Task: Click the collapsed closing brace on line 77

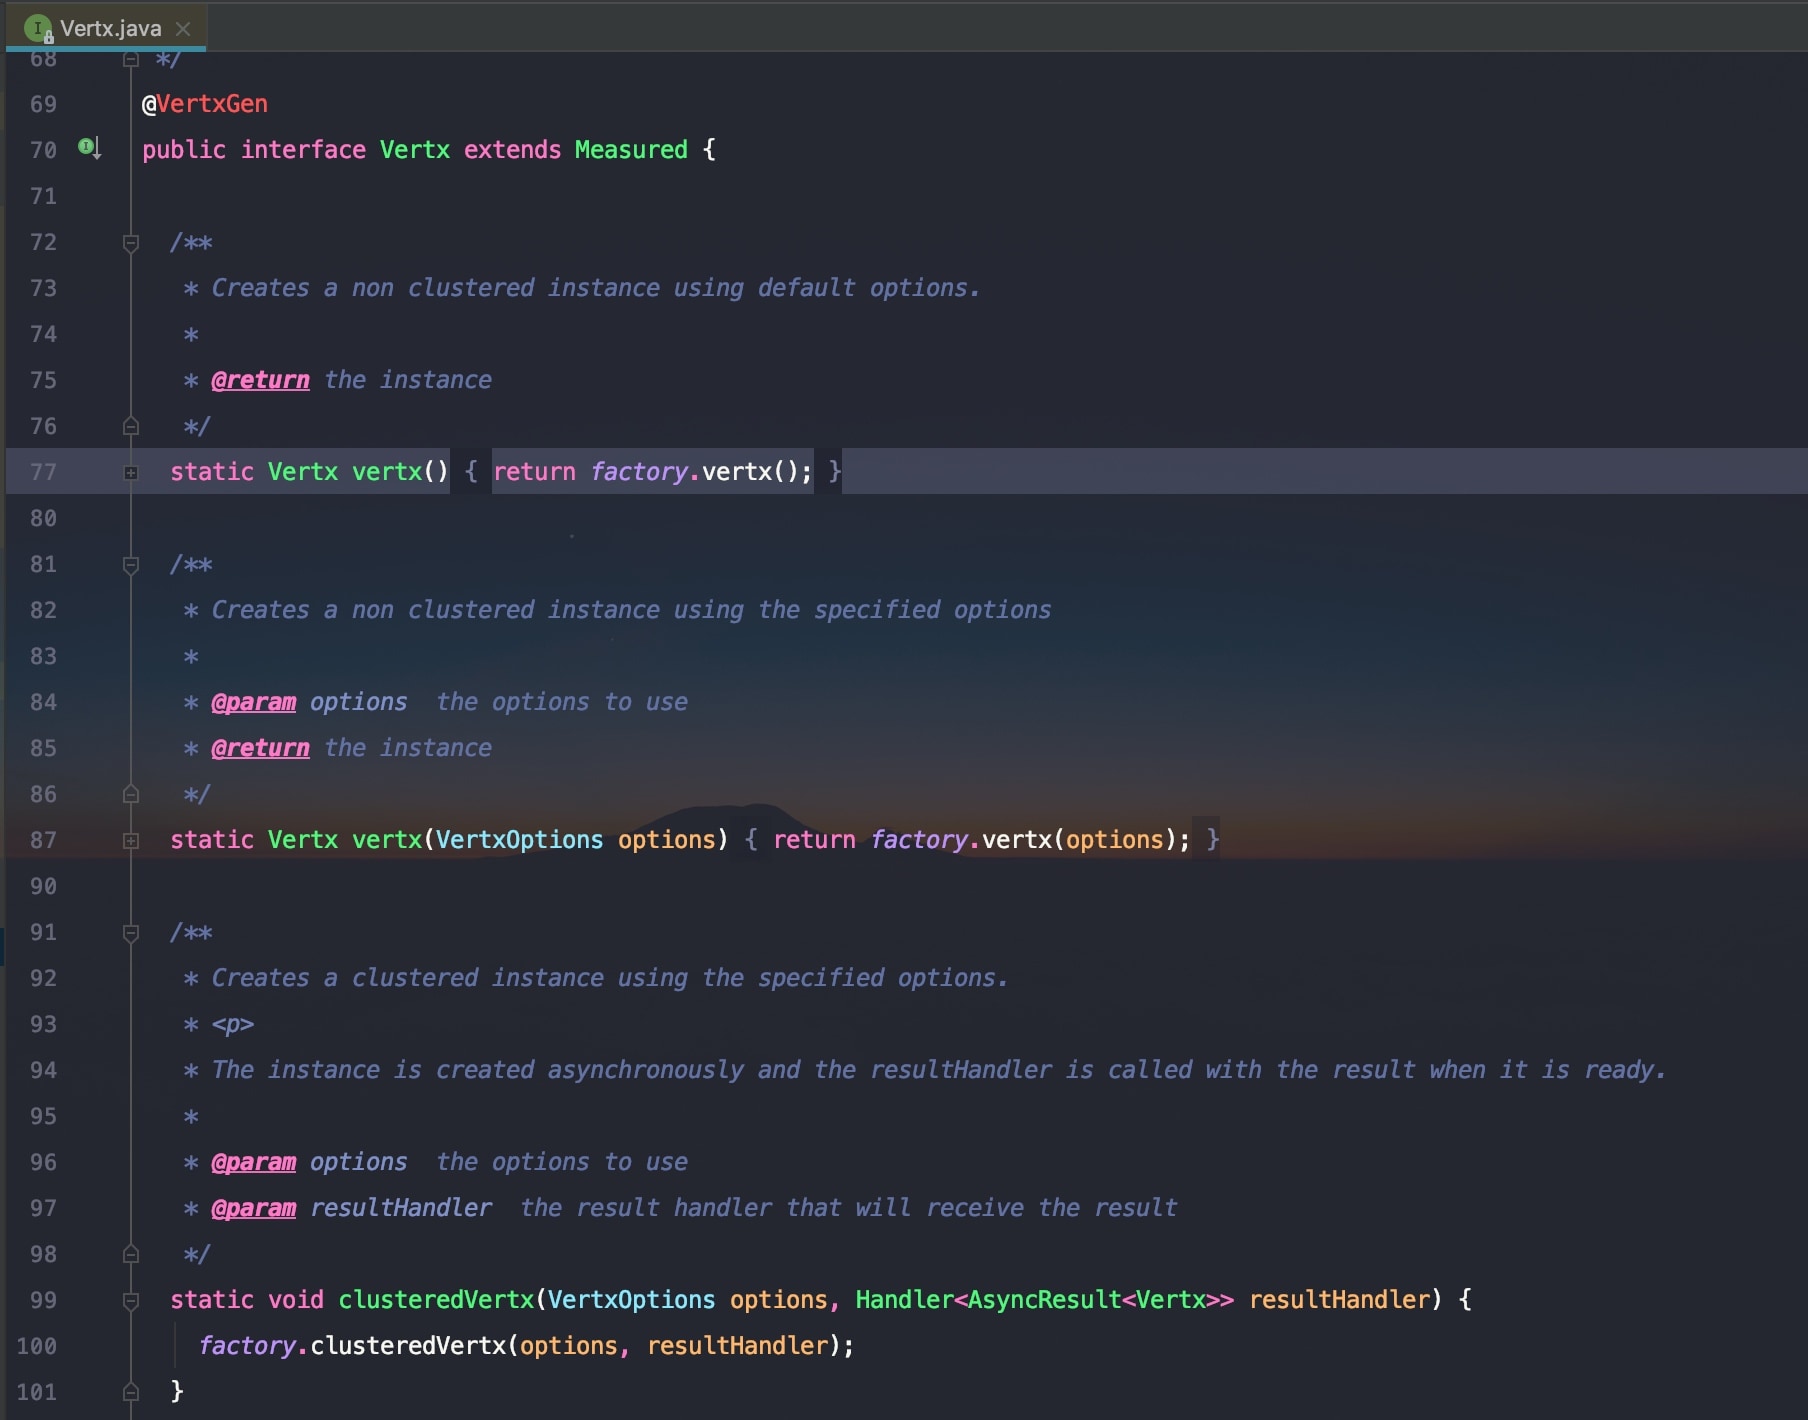Action: point(834,471)
